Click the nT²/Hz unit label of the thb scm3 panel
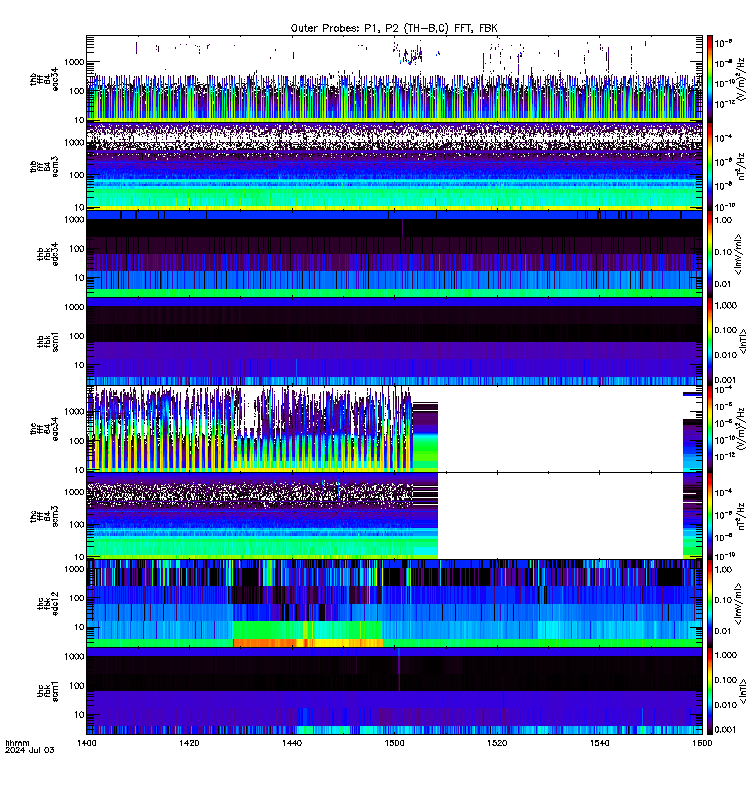This screenshot has width=750, height=800. (742, 166)
